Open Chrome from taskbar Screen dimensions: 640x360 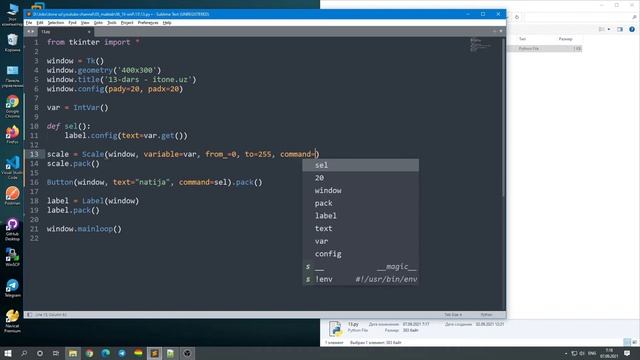(89, 353)
